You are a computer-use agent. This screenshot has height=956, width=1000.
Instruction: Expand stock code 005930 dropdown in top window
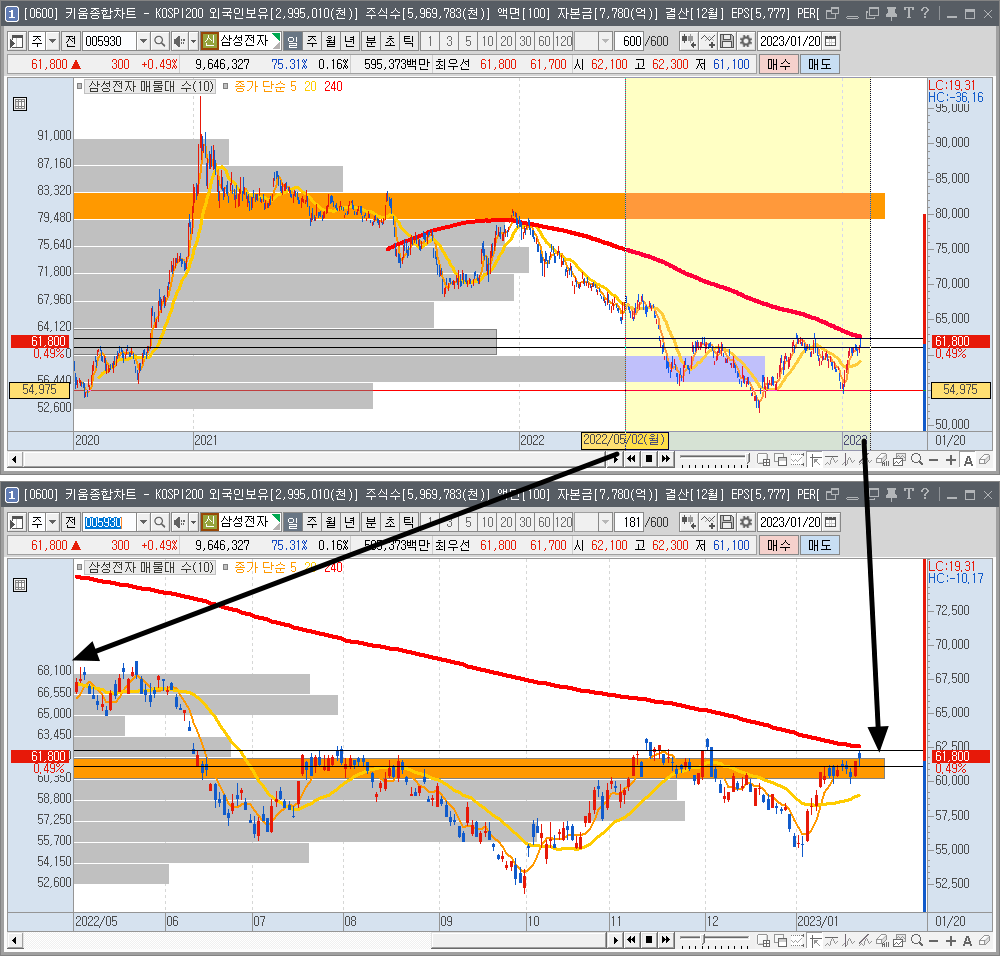click(x=143, y=41)
